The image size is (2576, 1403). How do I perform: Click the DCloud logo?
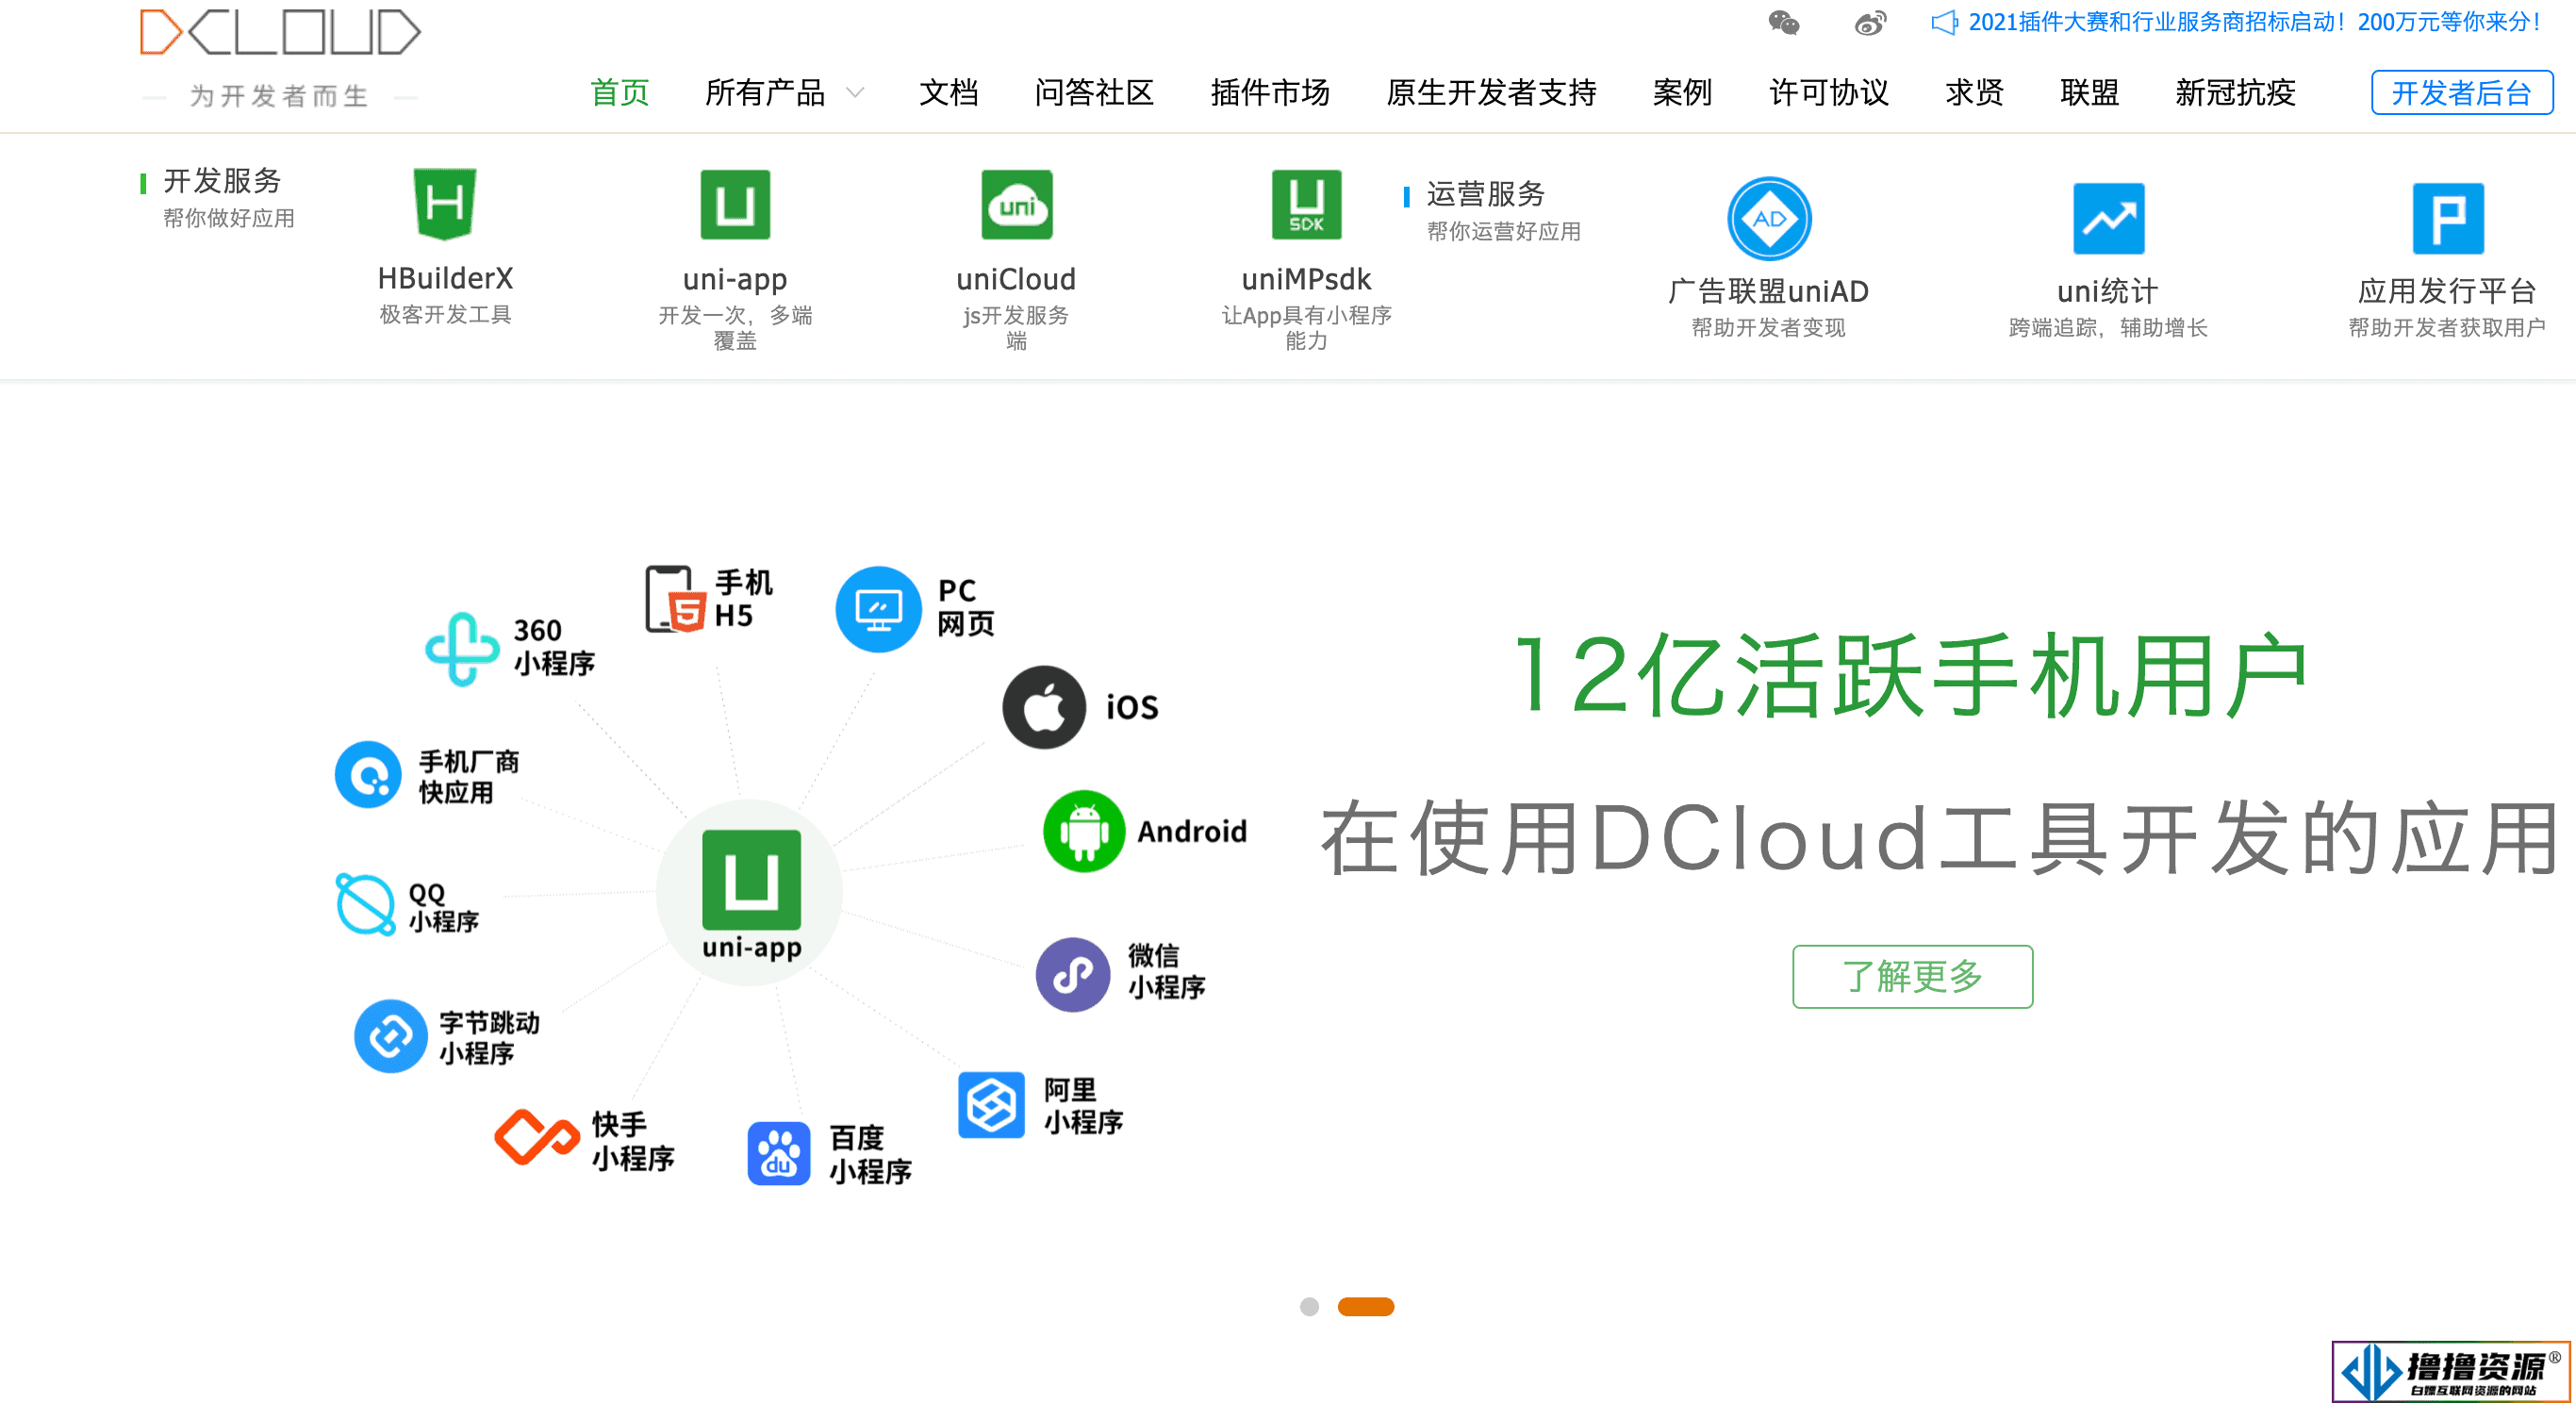click(x=280, y=32)
